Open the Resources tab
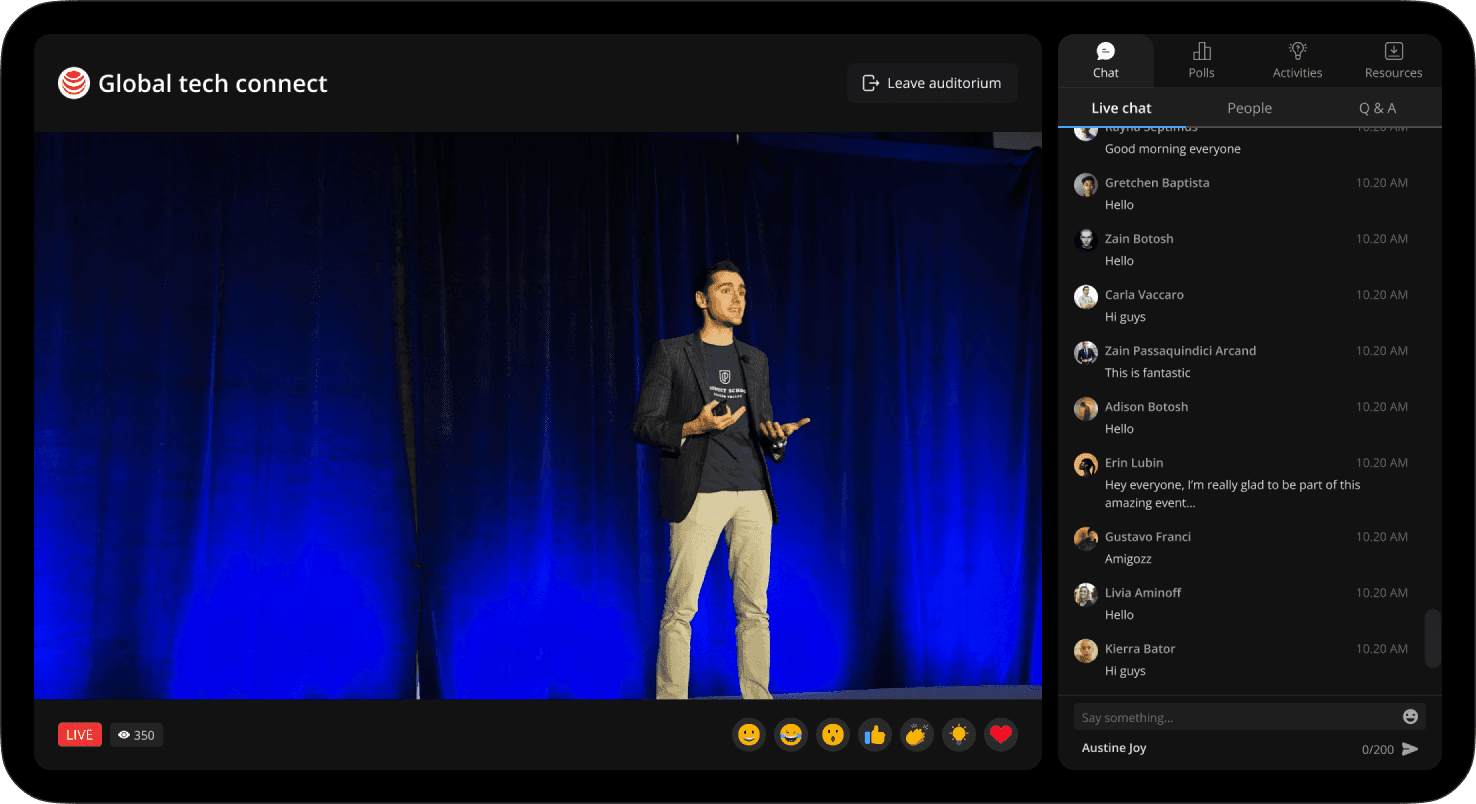1476x804 pixels. (1394, 61)
